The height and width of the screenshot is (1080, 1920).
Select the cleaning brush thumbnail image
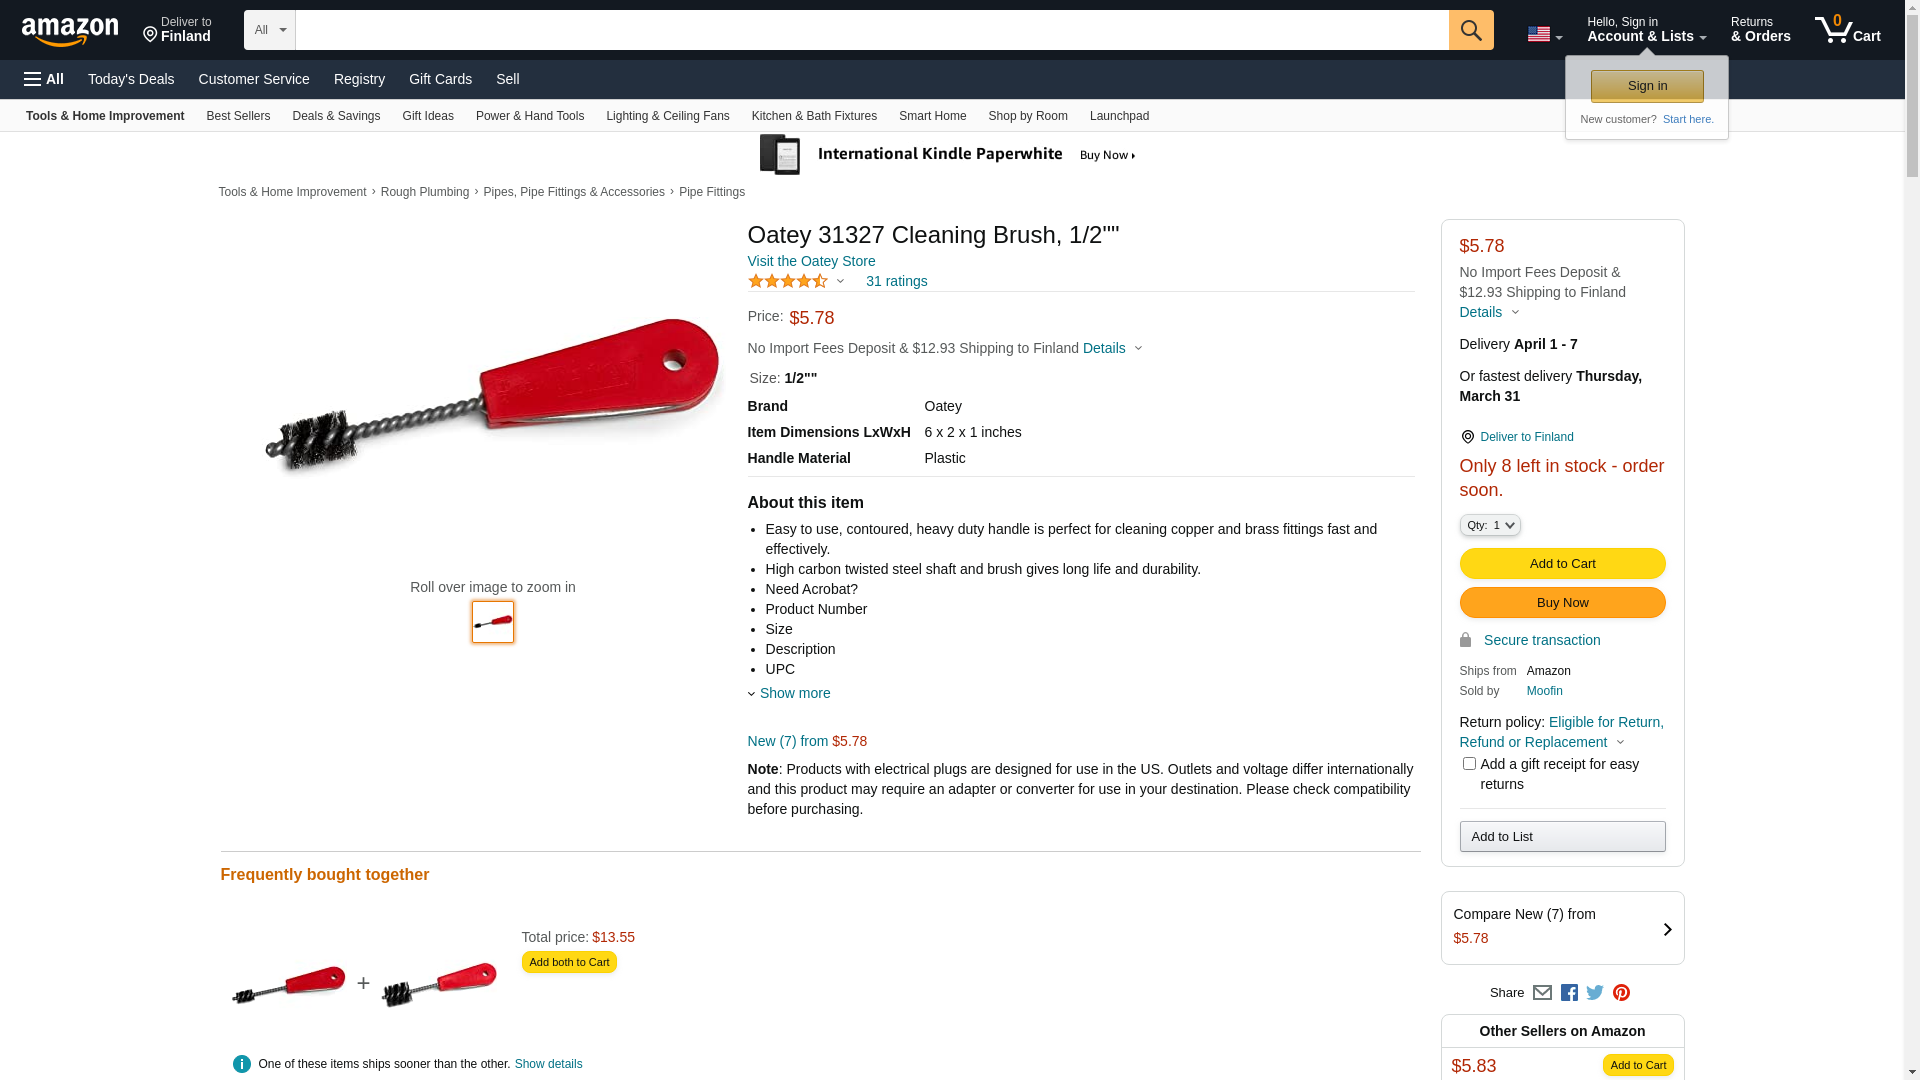(493, 622)
